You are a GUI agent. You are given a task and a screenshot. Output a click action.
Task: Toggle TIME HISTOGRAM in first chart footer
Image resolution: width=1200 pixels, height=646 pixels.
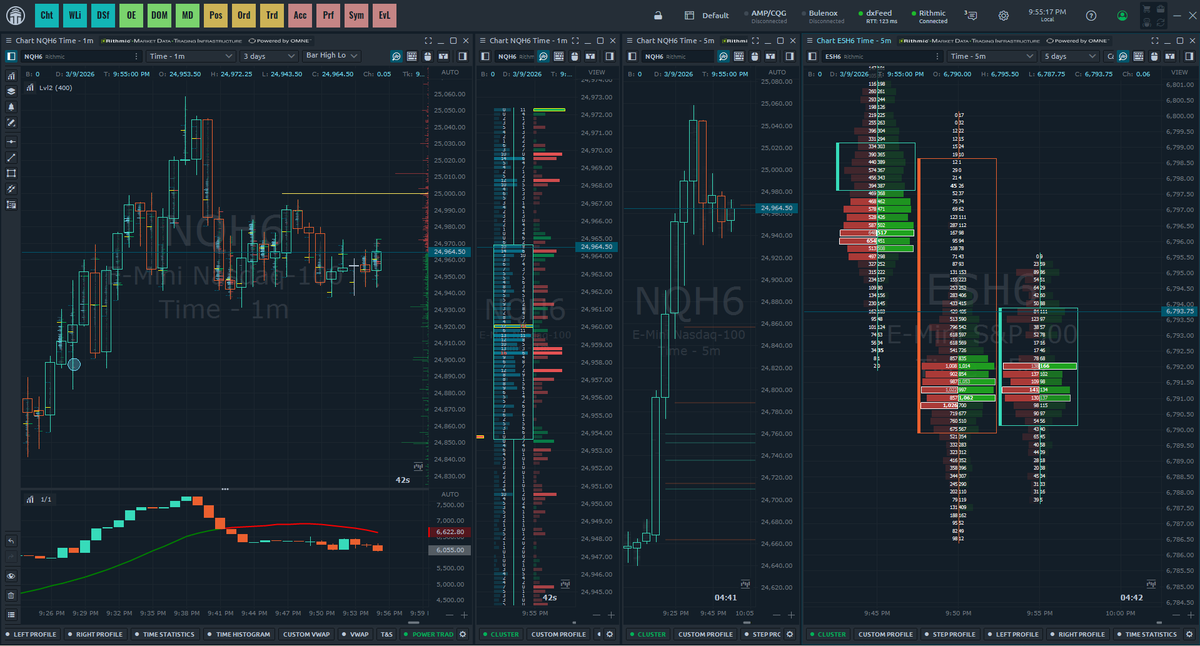coord(239,634)
